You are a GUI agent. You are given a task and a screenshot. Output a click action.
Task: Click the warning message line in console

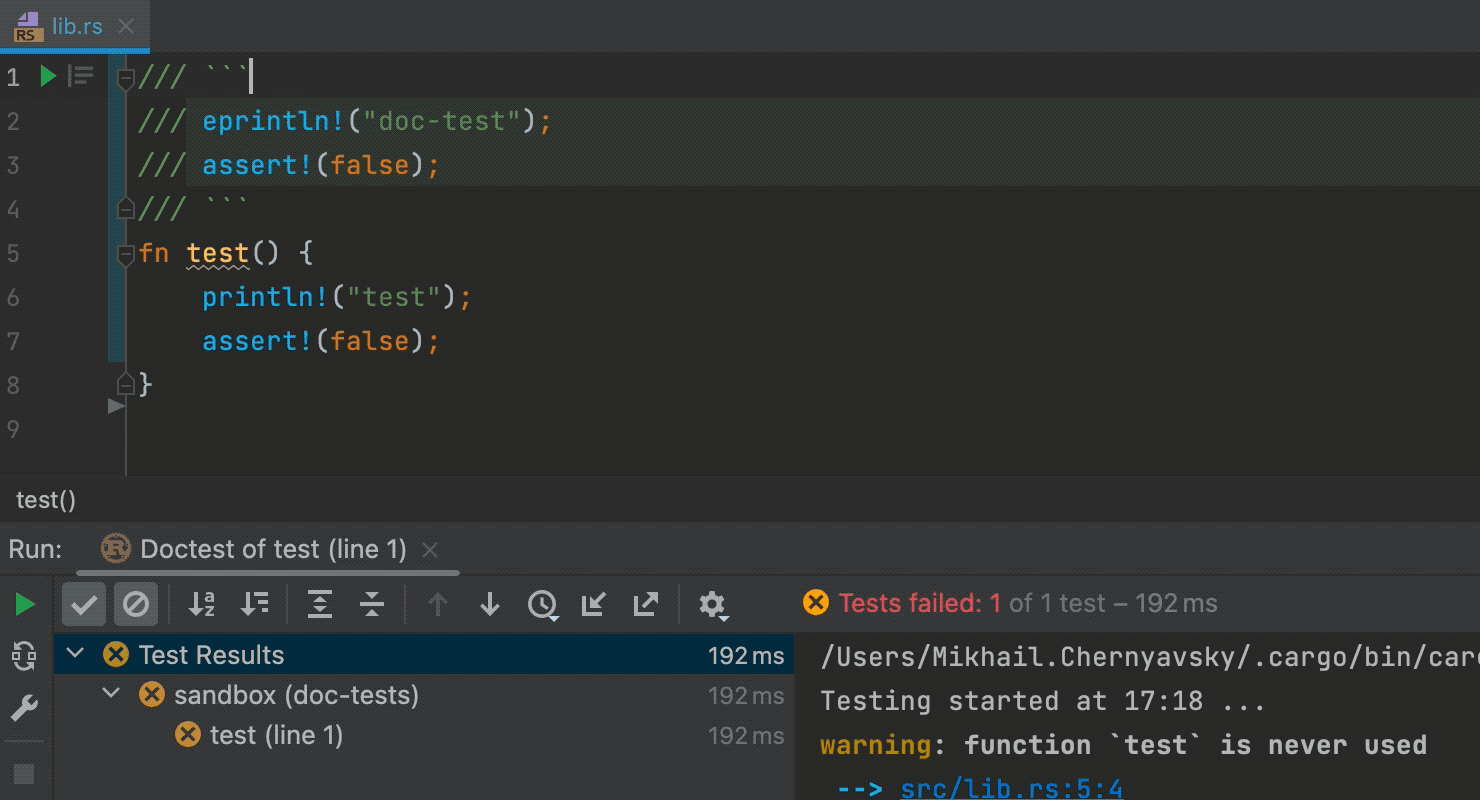1123,745
